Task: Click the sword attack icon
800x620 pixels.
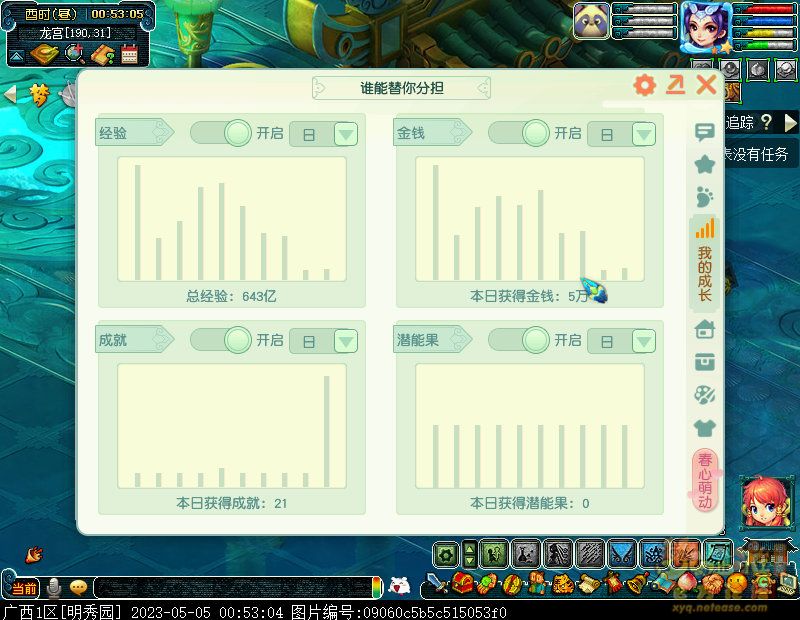Action: click(437, 584)
